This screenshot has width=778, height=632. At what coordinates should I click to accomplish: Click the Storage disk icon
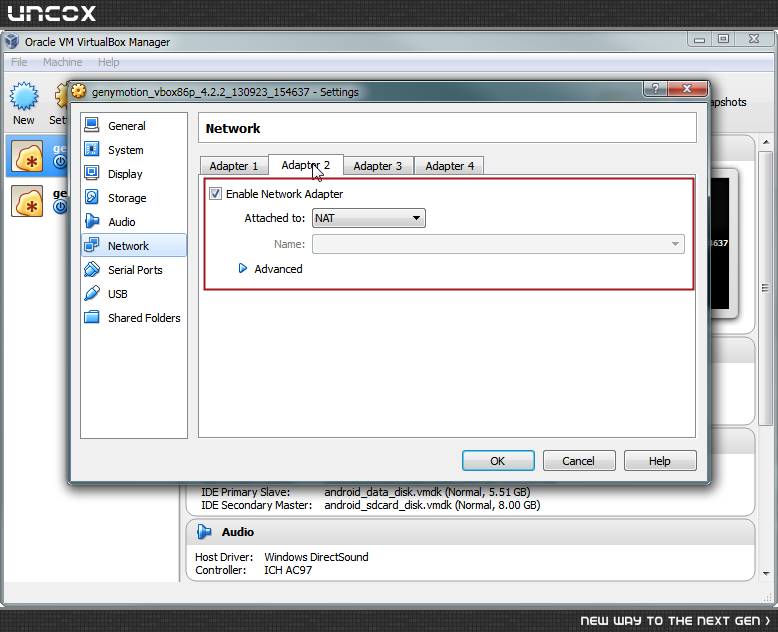pos(91,197)
